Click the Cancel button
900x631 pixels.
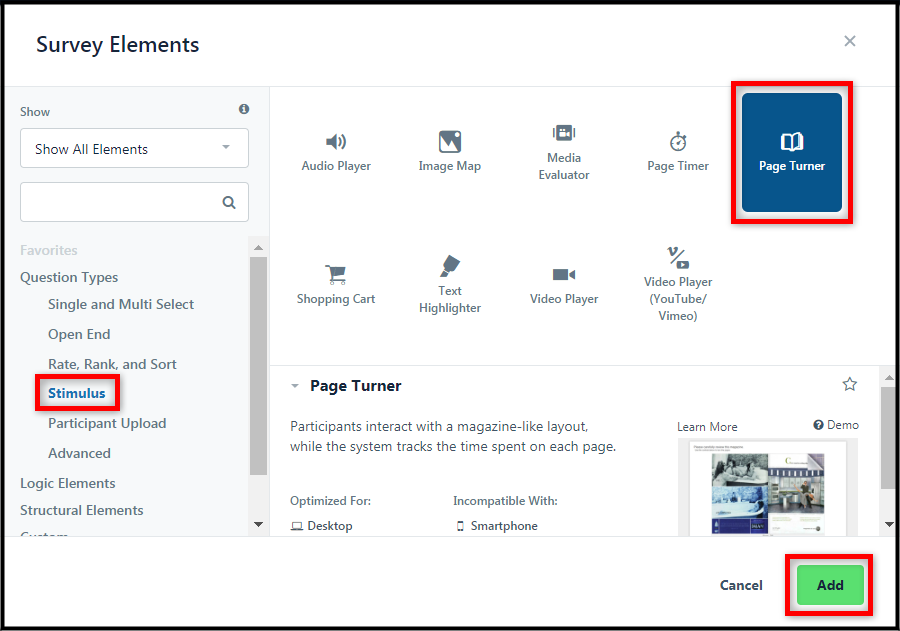click(x=741, y=585)
